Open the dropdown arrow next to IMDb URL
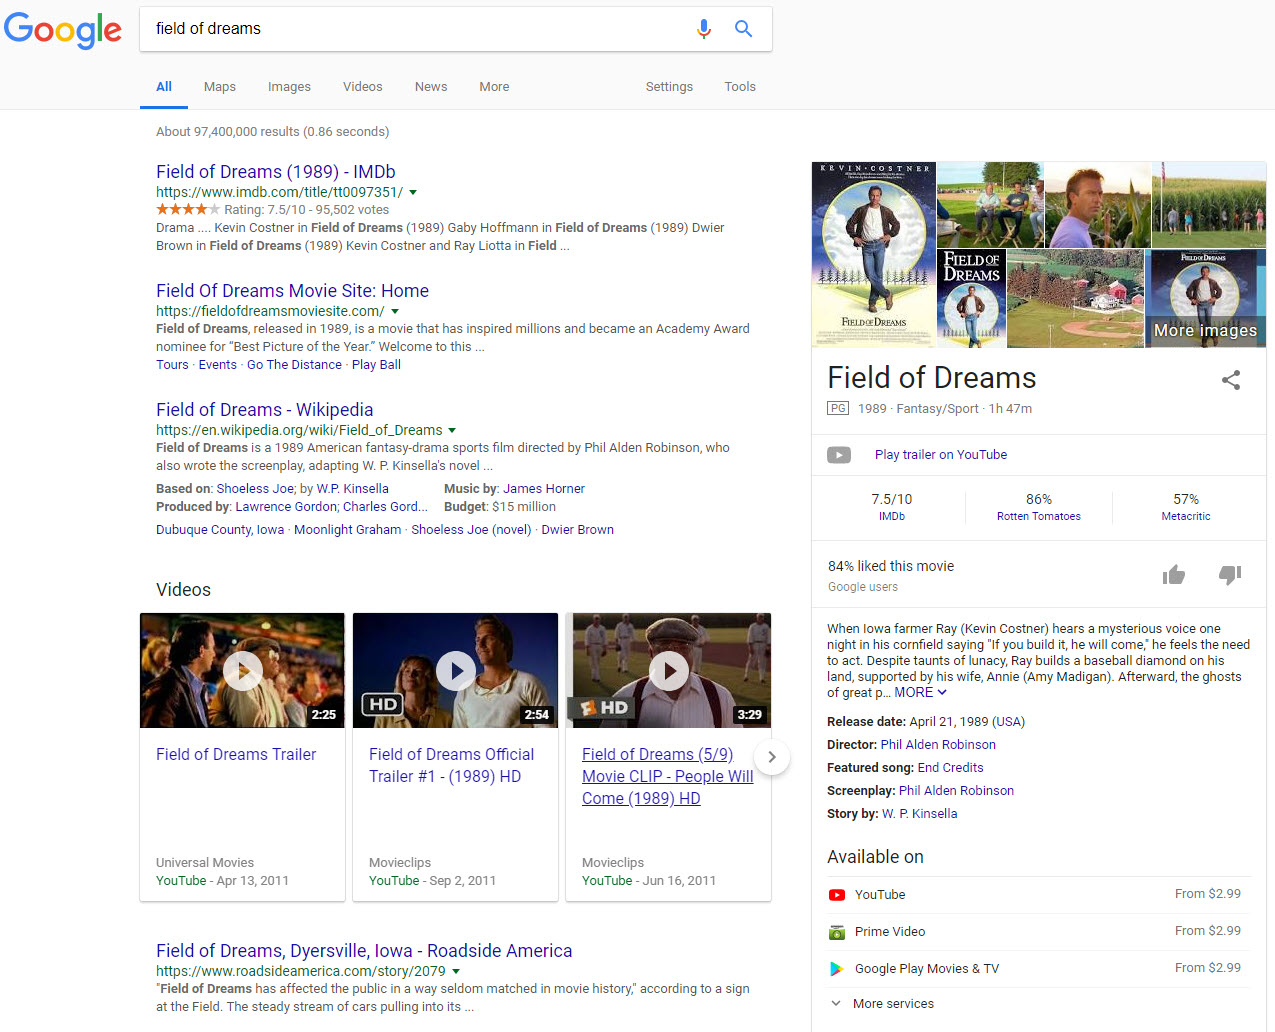 [x=413, y=192]
